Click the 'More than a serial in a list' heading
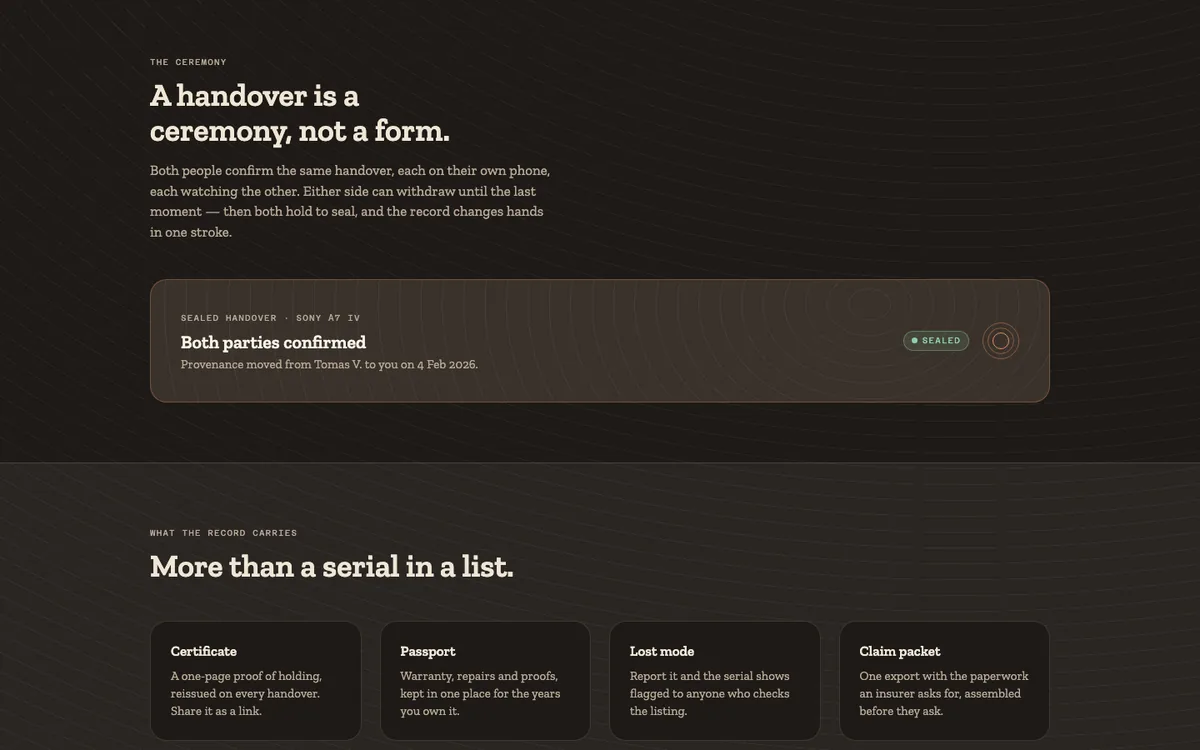The height and width of the screenshot is (750, 1200). pyautogui.click(x=331, y=567)
